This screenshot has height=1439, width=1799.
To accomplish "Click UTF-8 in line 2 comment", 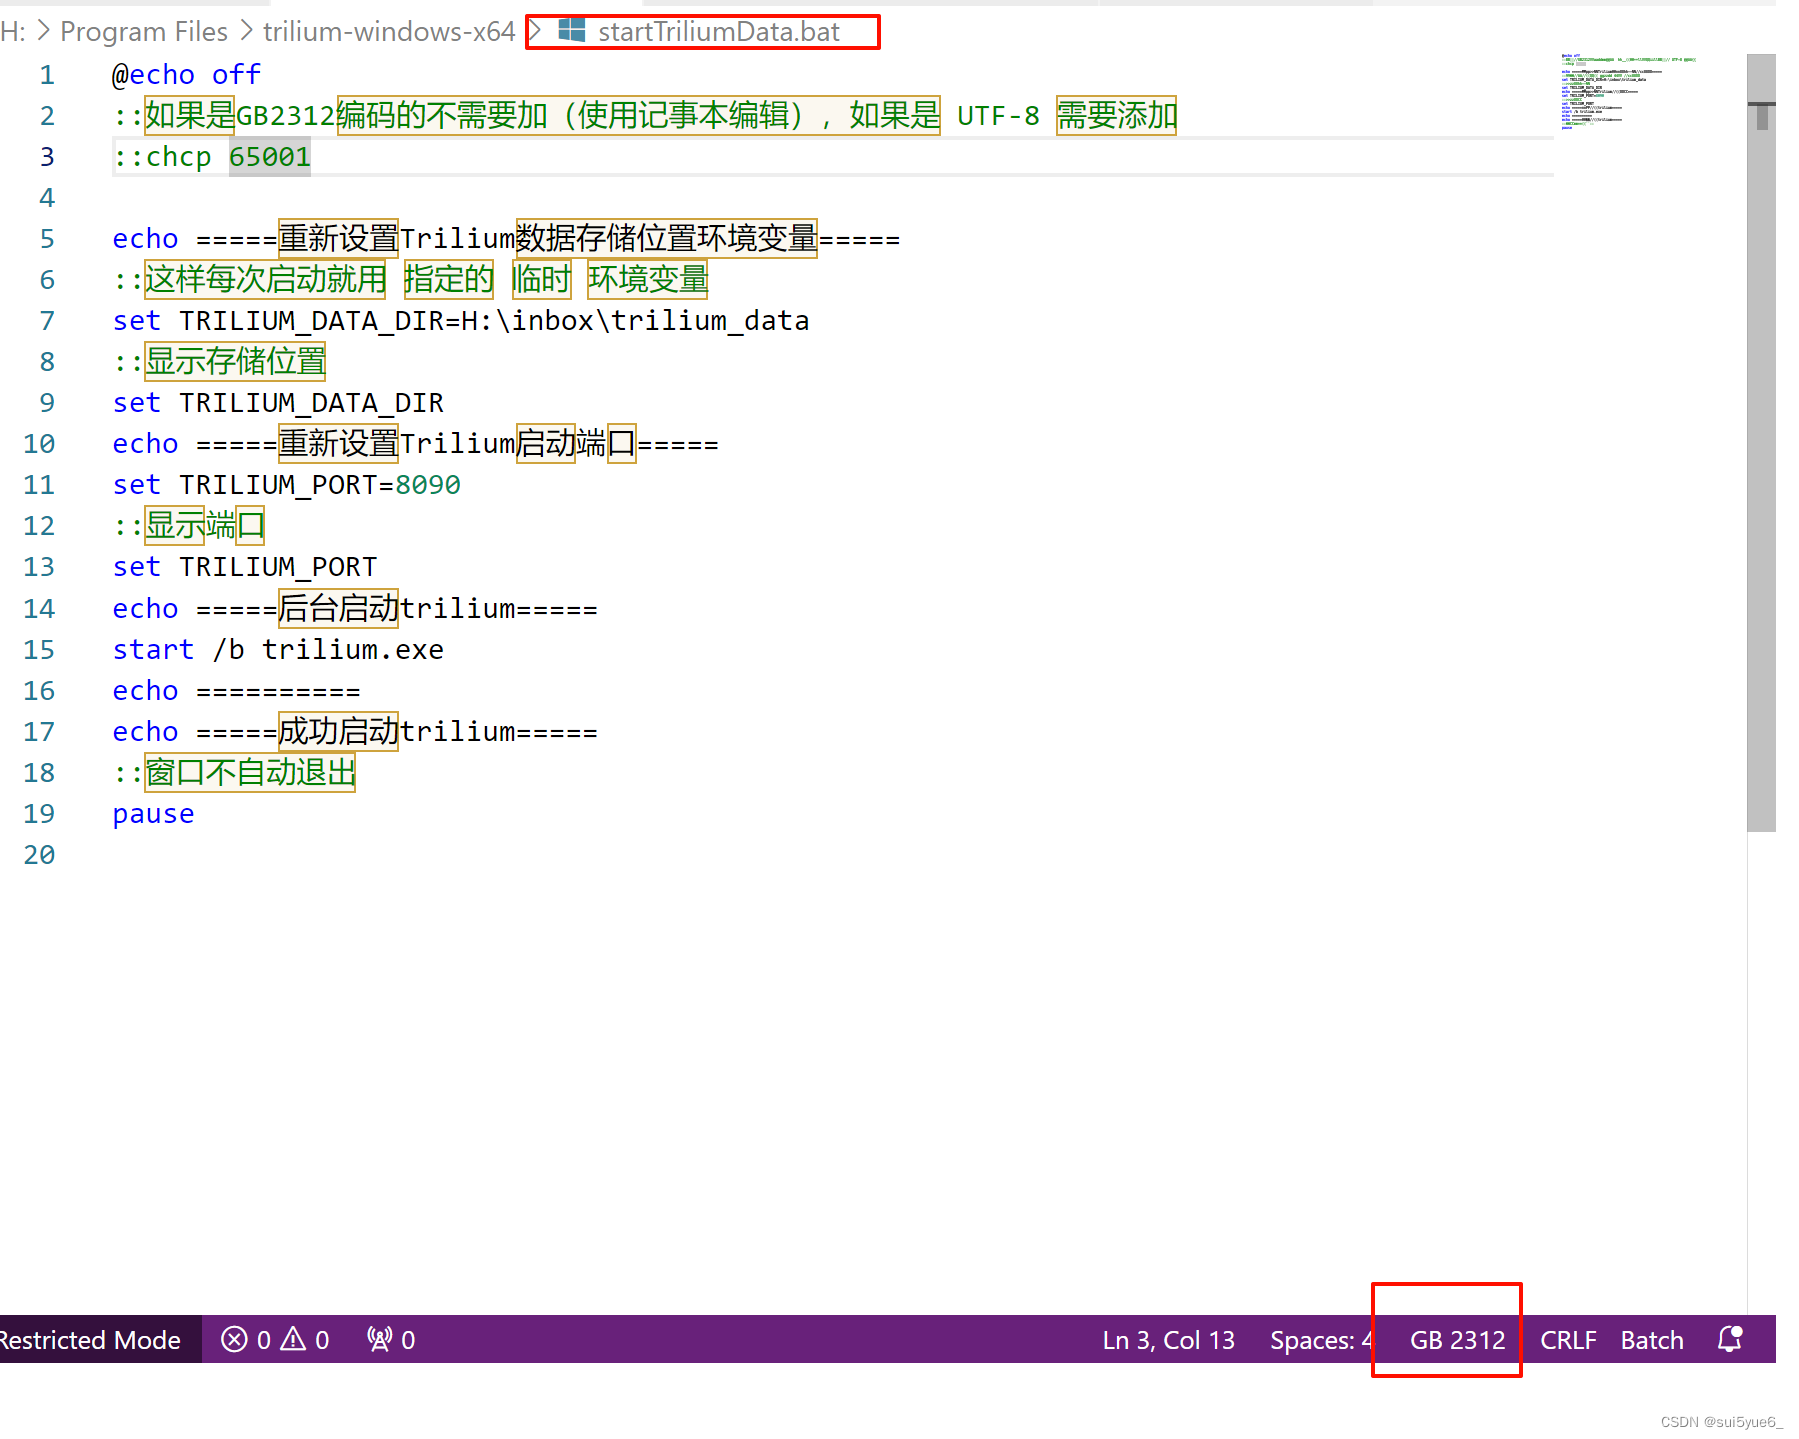I will click(998, 116).
